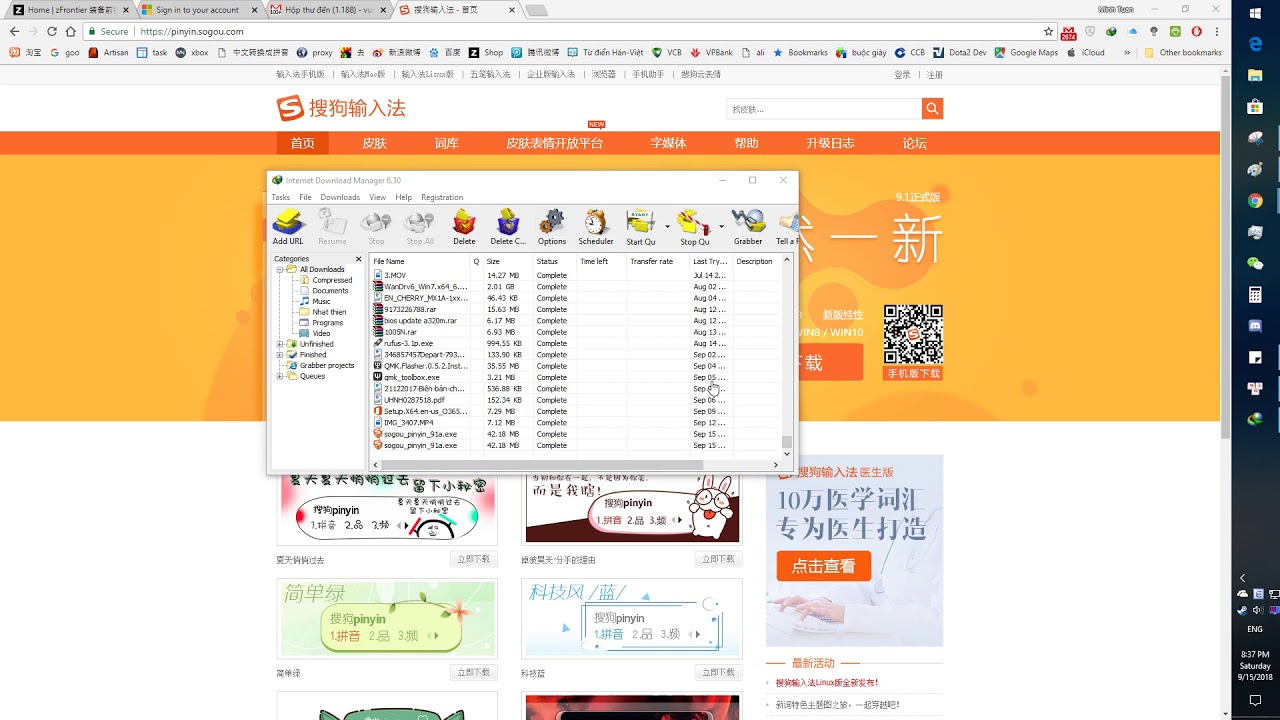Viewport: 1280px width, 720px height.
Task: Click the Opera extension icon in Chrome toolbar
Action: tap(1196, 32)
